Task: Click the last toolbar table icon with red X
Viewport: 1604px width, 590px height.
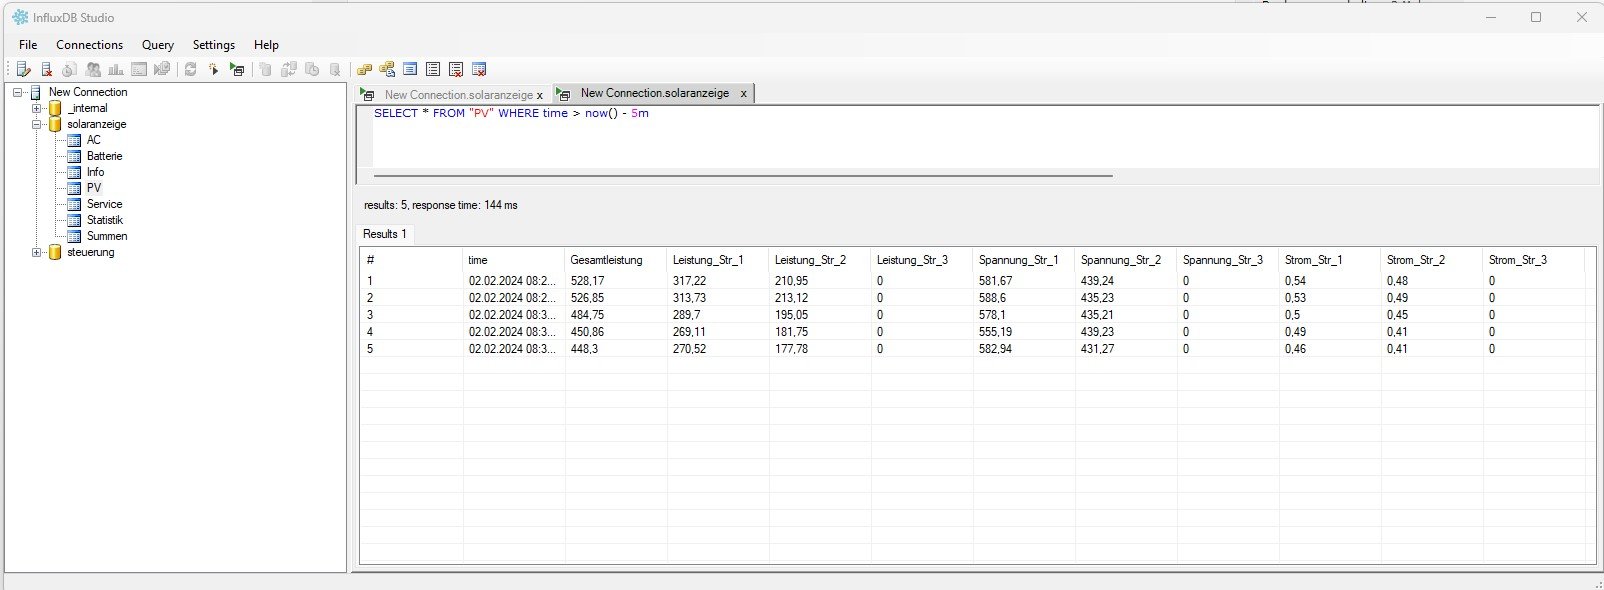Action: [479, 70]
